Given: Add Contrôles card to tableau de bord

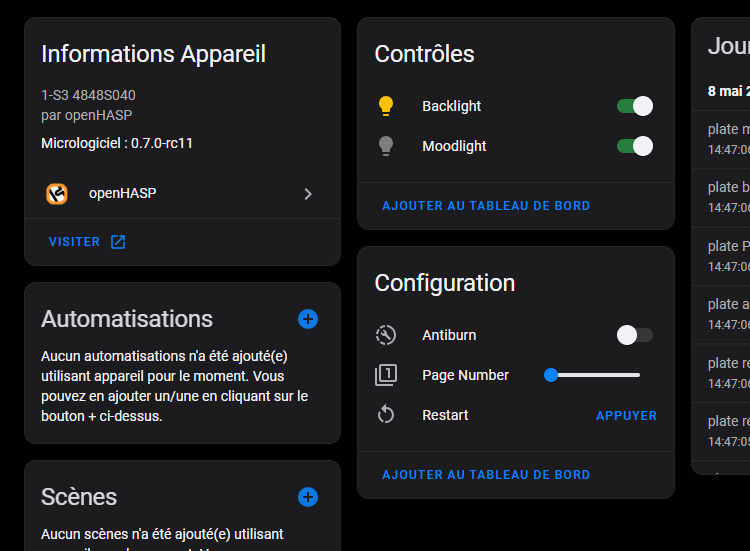Looking at the screenshot, I should [486, 206].
